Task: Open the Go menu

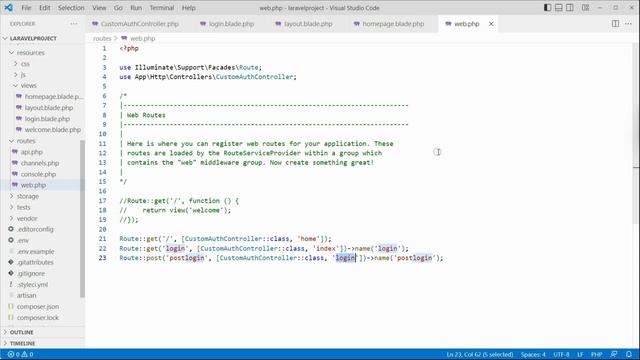Action: tap(118, 8)
